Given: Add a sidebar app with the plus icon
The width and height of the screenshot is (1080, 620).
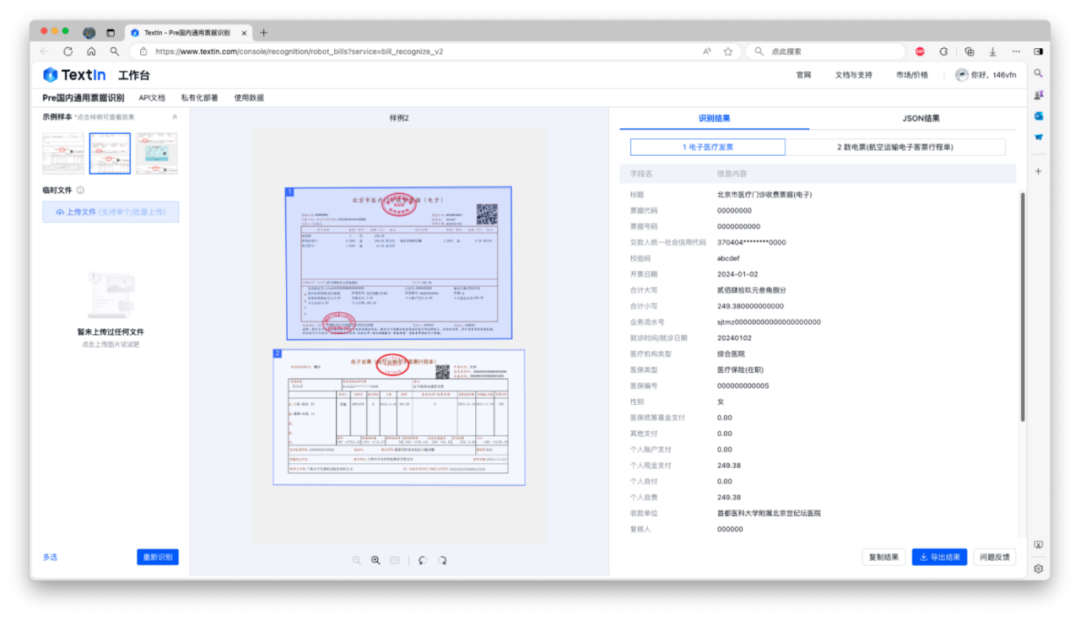Looking at the screenshot, I should click(x=1038, y=171).
